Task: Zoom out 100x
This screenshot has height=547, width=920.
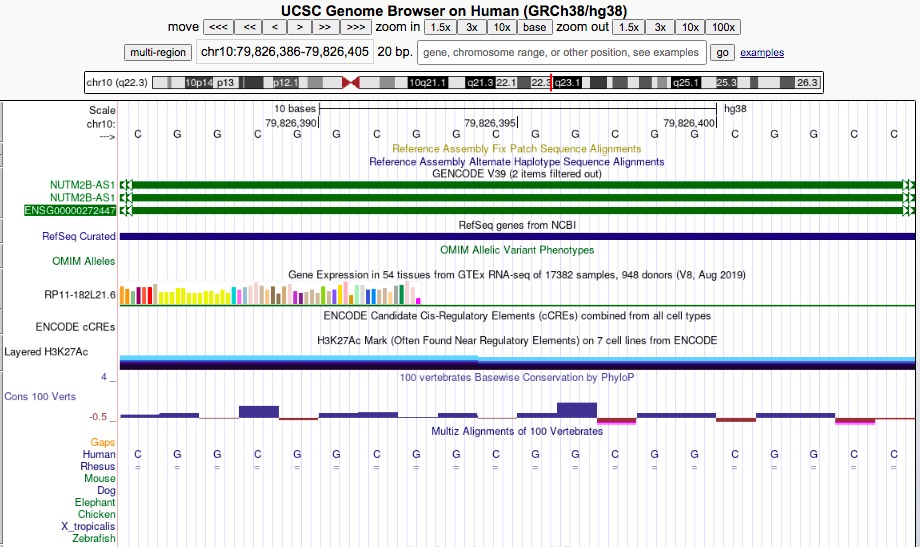Action: (723, 27)
